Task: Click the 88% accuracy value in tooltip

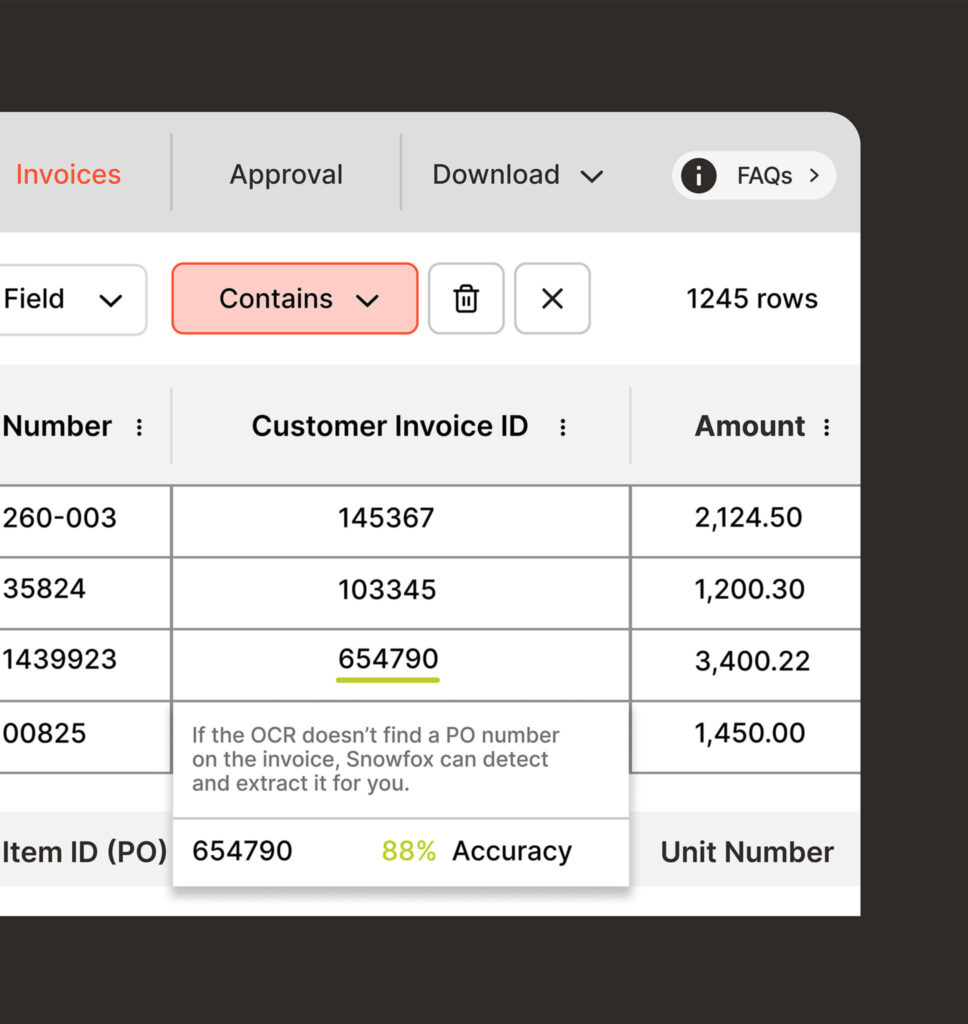Action: [x=408, y=852]
